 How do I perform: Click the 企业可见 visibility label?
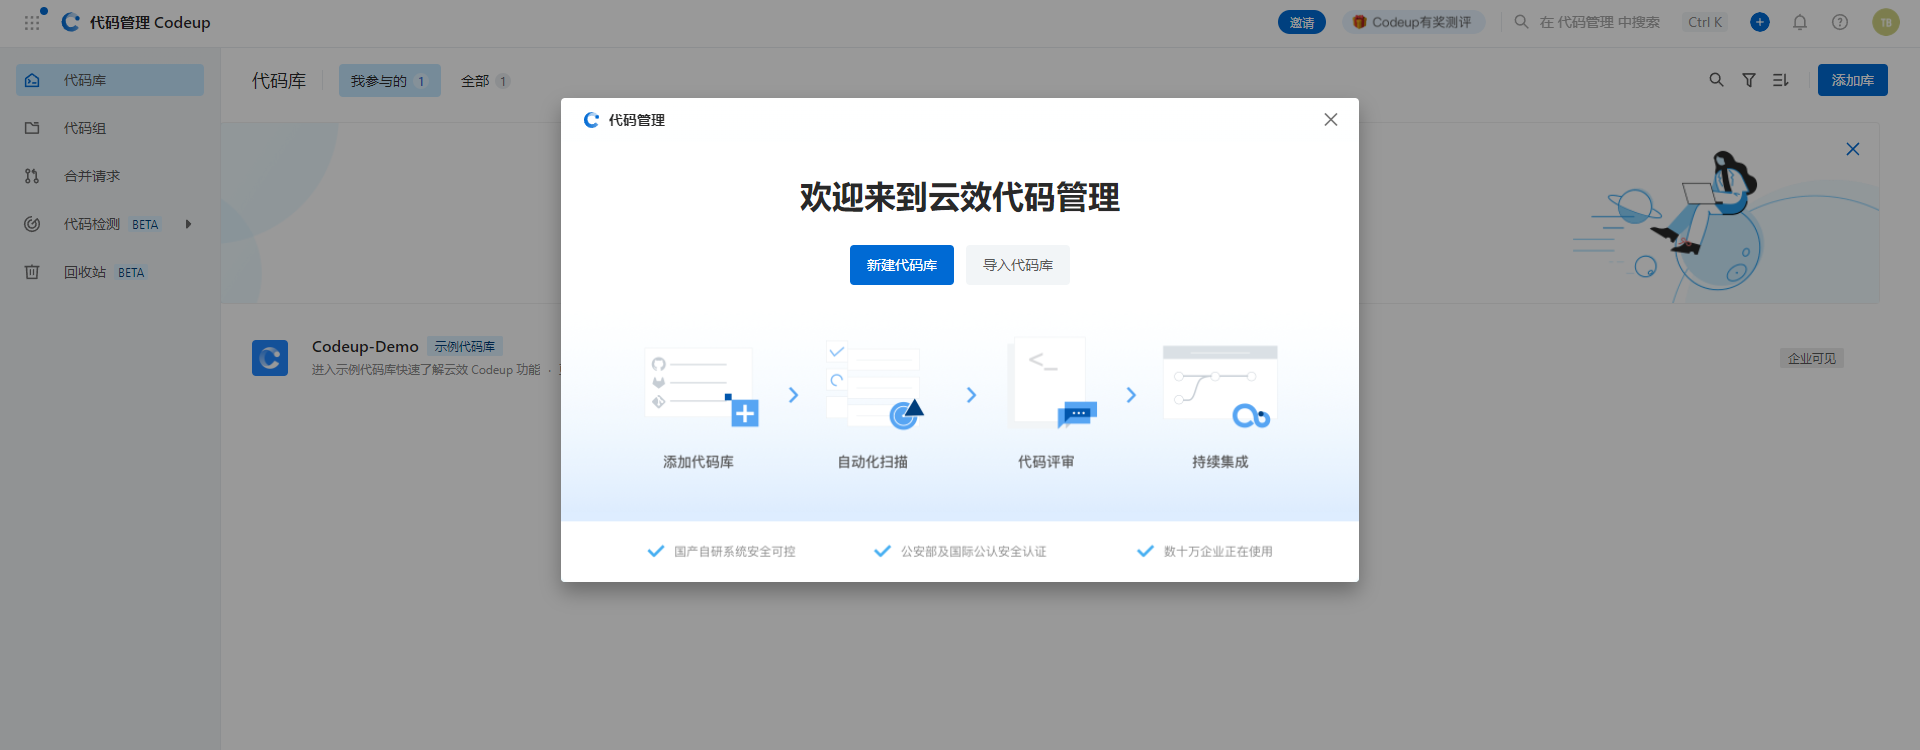[1812, 358]
